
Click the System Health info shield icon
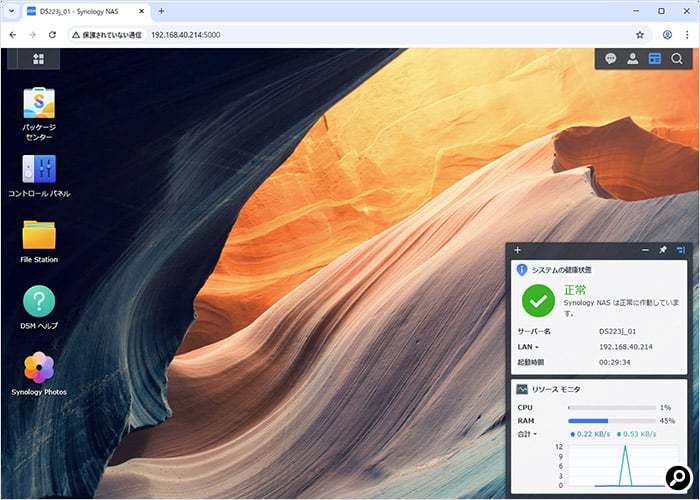521,270
